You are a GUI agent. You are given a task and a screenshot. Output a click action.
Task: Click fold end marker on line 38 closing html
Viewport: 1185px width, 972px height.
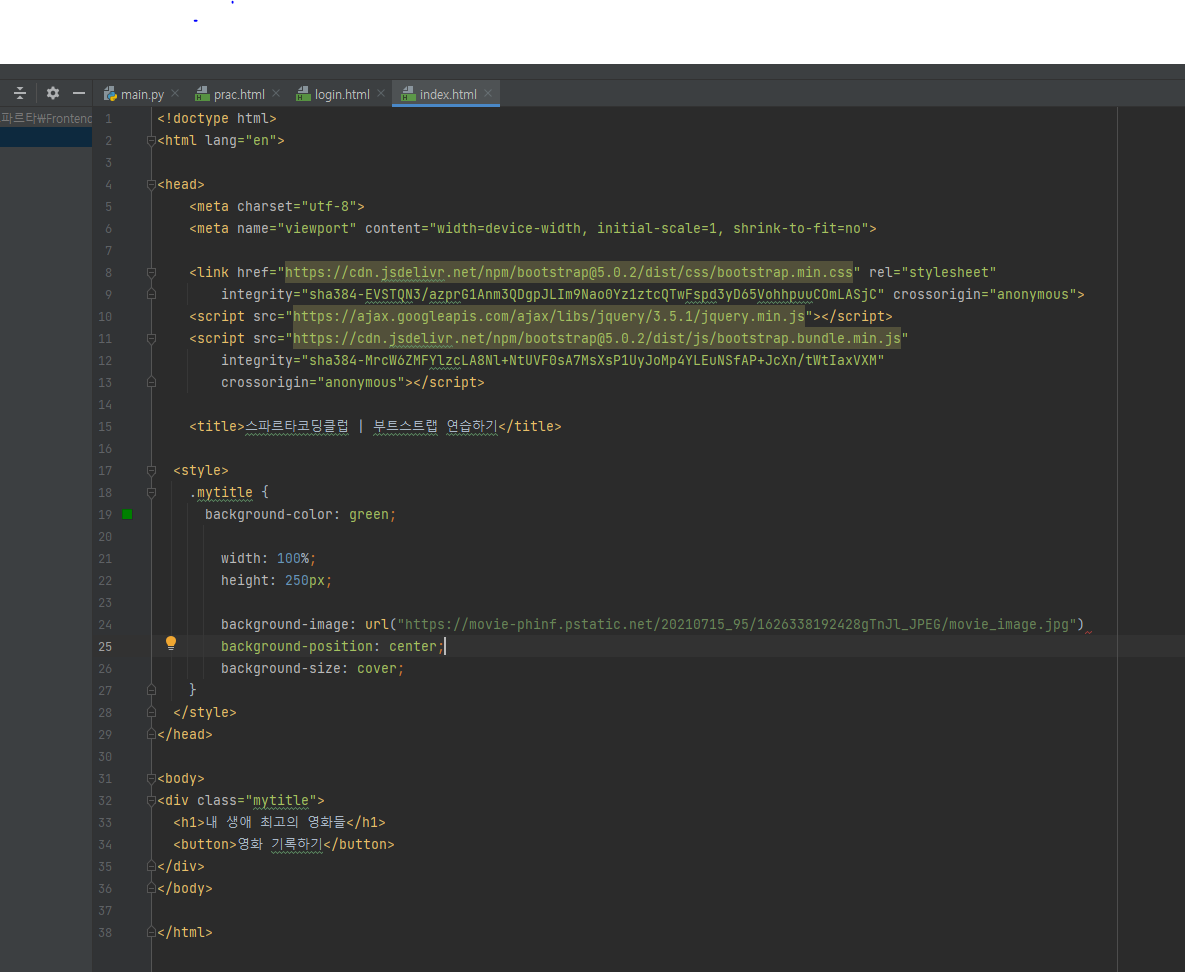point(151,933)
